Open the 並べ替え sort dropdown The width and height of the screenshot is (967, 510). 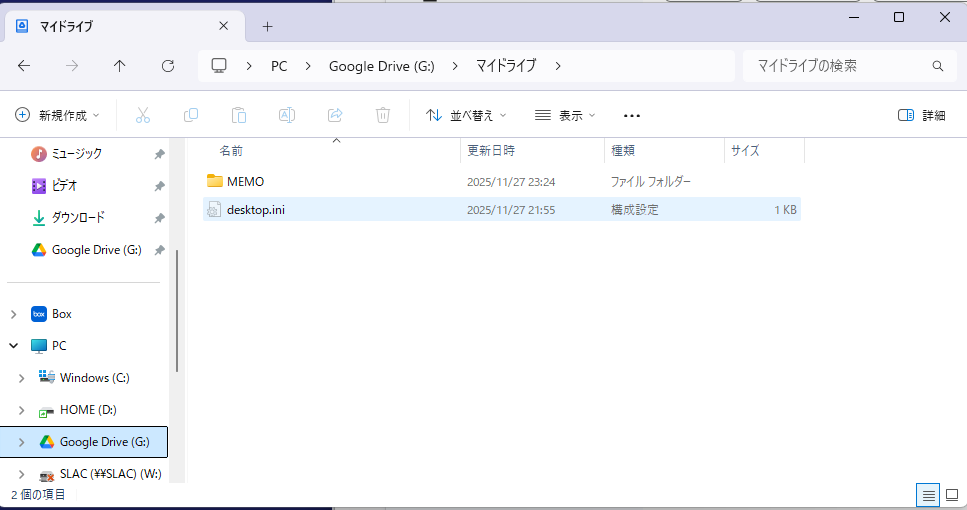tap(466, 115)
